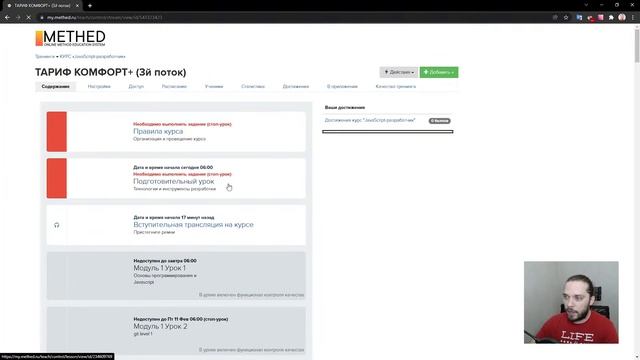Open the Подготовительный урок lesson
The image size is (640, 360).
(173, 181)
